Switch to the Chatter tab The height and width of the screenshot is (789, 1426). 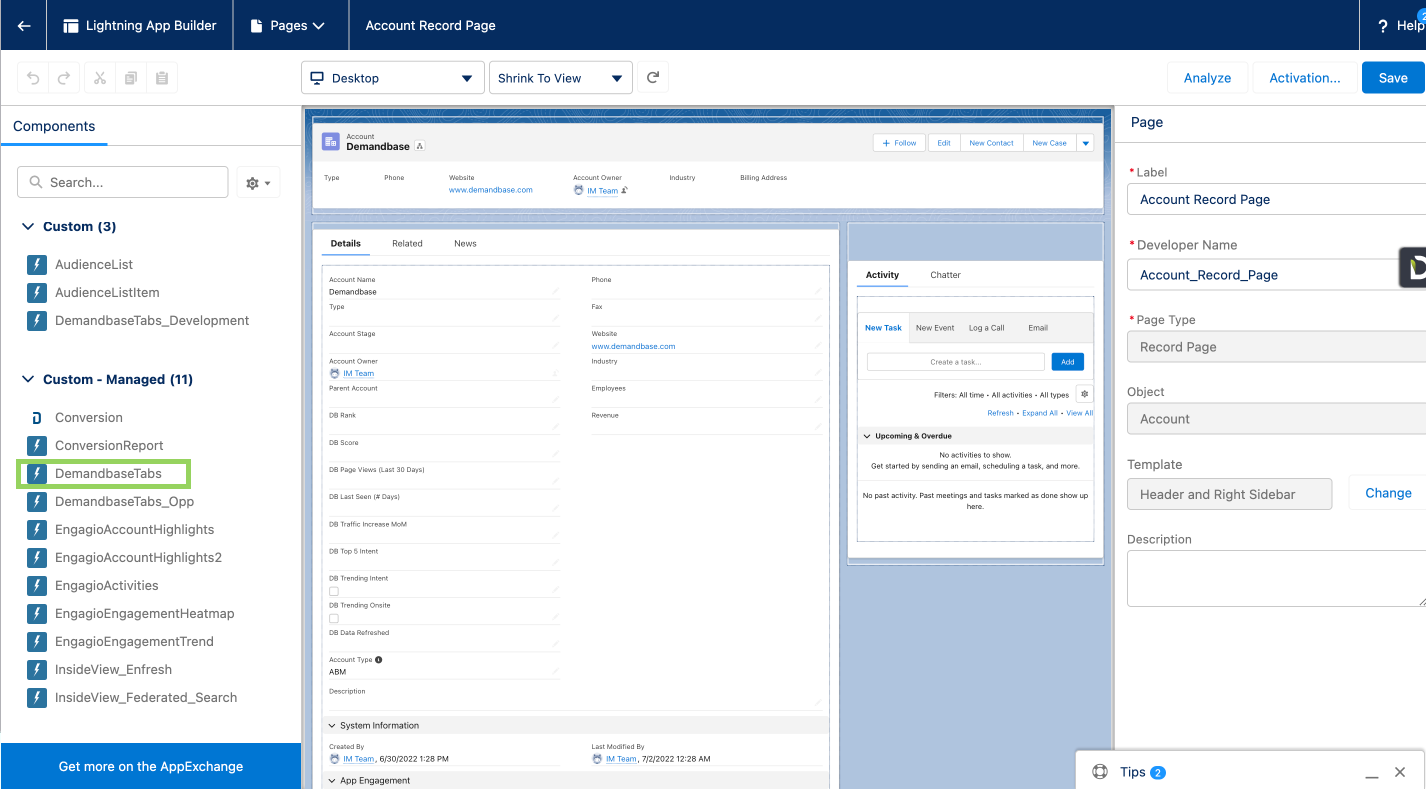click(x=945, y=275)
